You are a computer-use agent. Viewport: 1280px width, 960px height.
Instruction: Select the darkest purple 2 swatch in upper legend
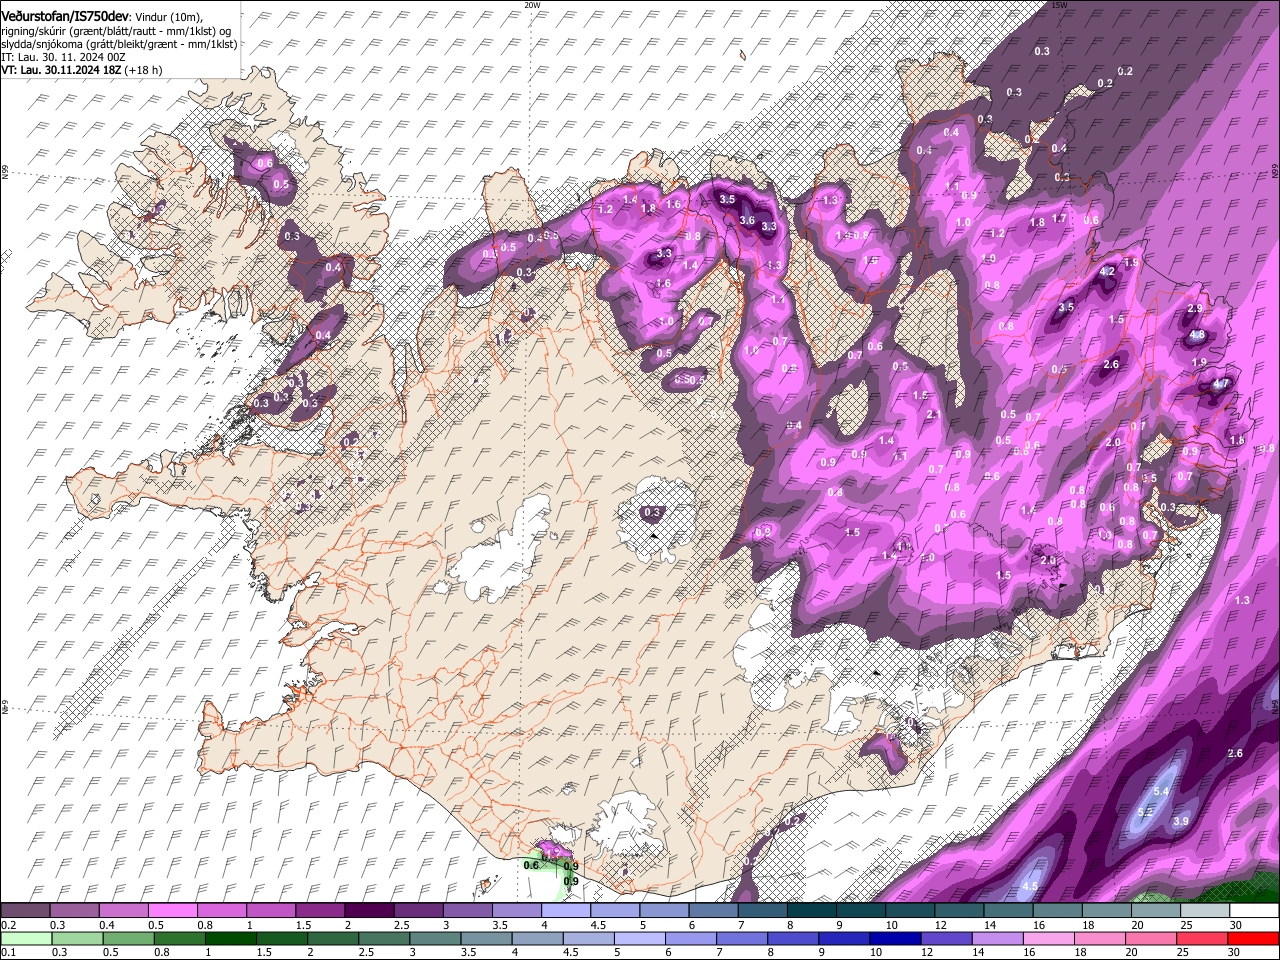click(x=369, y=911)
